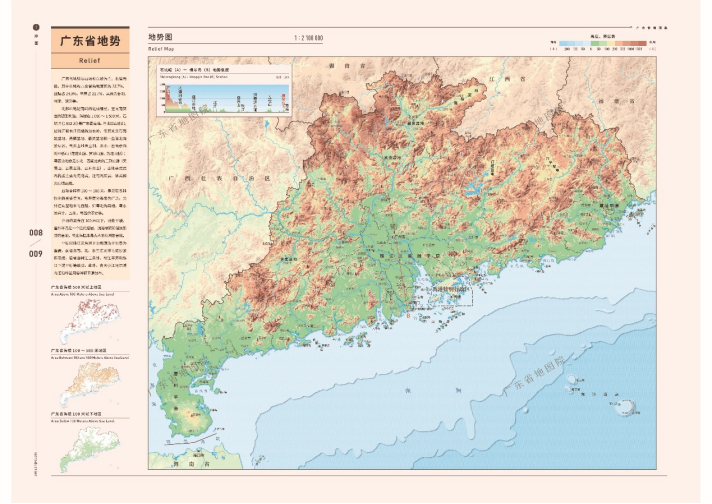Click the Relief subtitle banner
The image size is (712, 504).
click(x=90, y=60)
